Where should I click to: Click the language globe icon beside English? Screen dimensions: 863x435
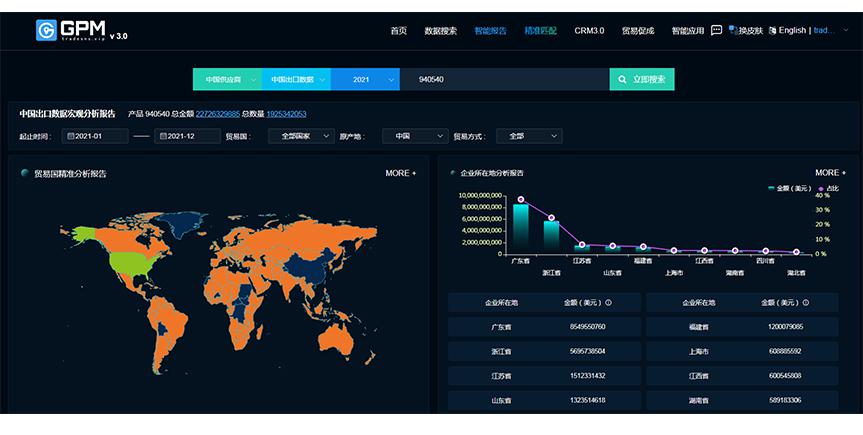(x=772, y=30)
